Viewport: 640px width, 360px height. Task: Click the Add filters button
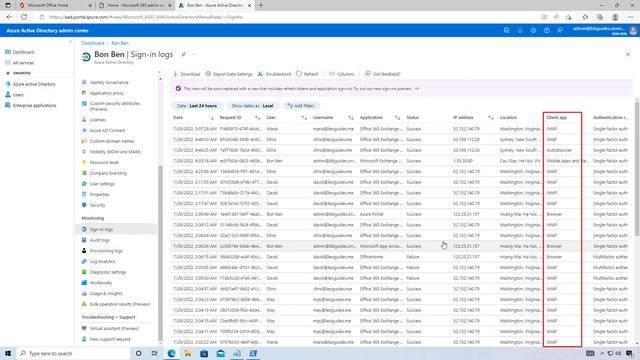click(x=301, y=106)
